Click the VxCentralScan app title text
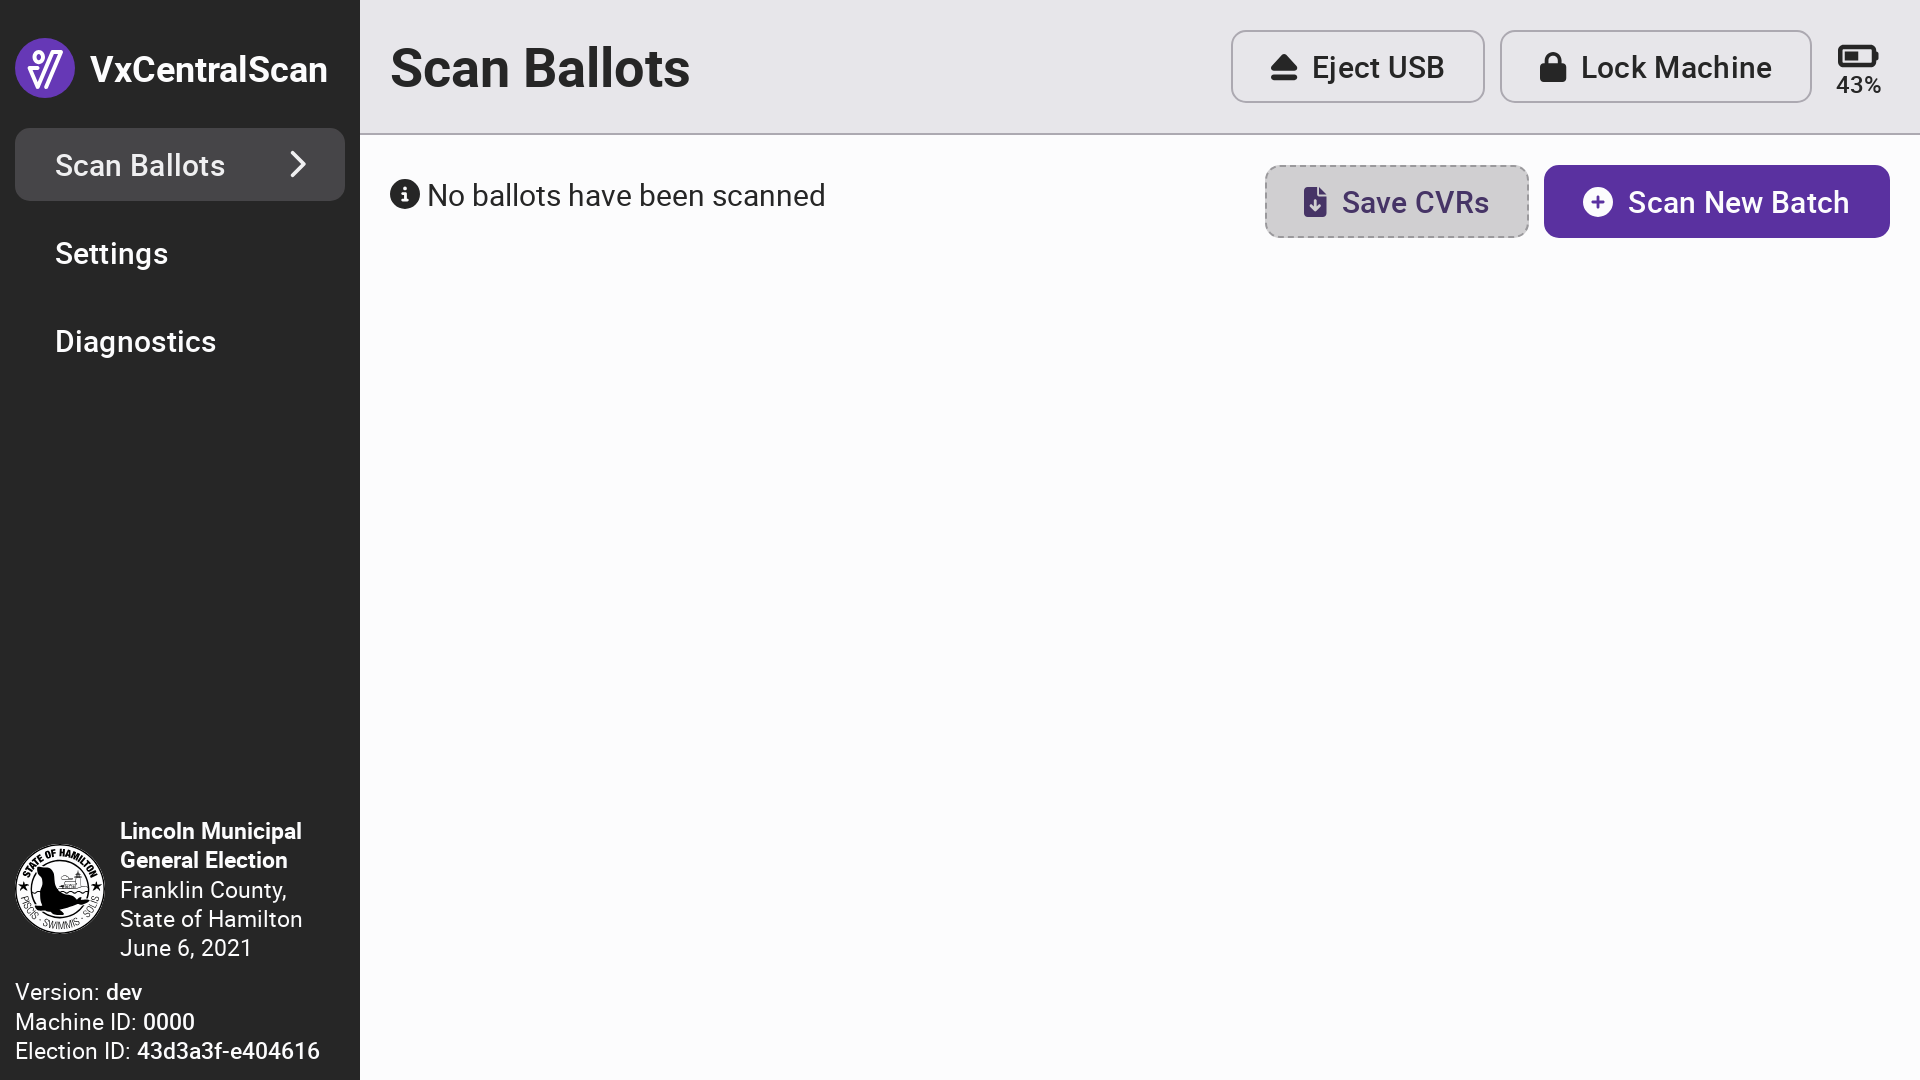This screenshot has height=1080, width=1920. pyautogui.click(x=208, y=69)
